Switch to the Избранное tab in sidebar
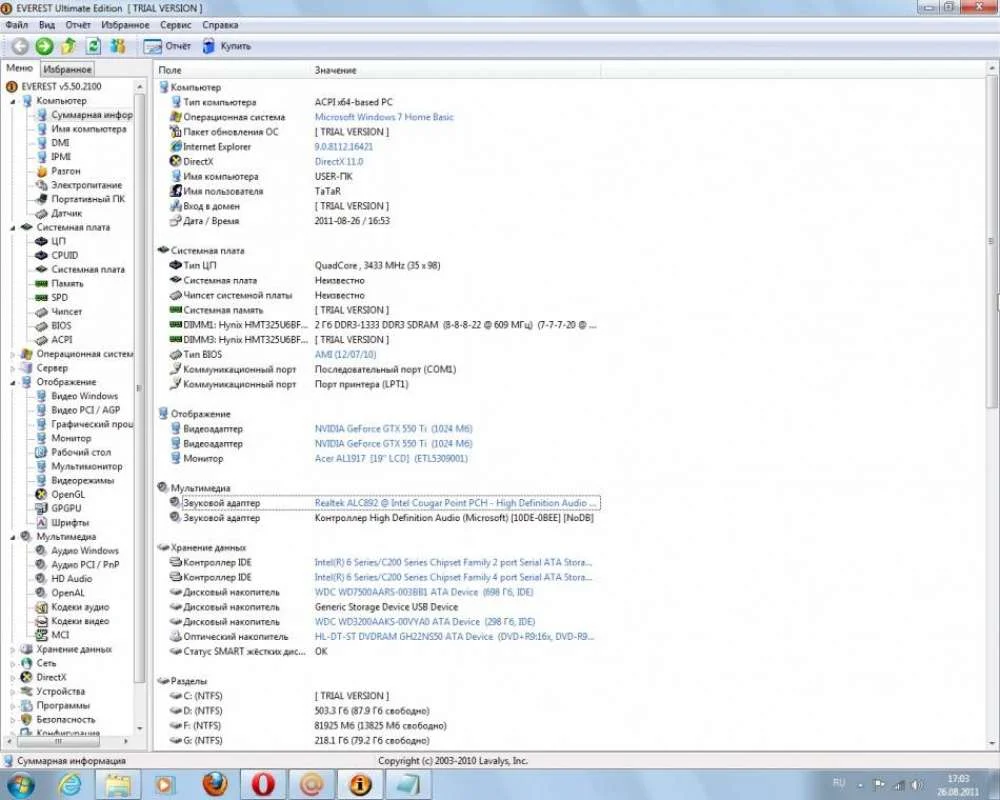Image resolution: width=1000 pixels, height=800 pixels. pyautogui.click(x=67, y=69)
